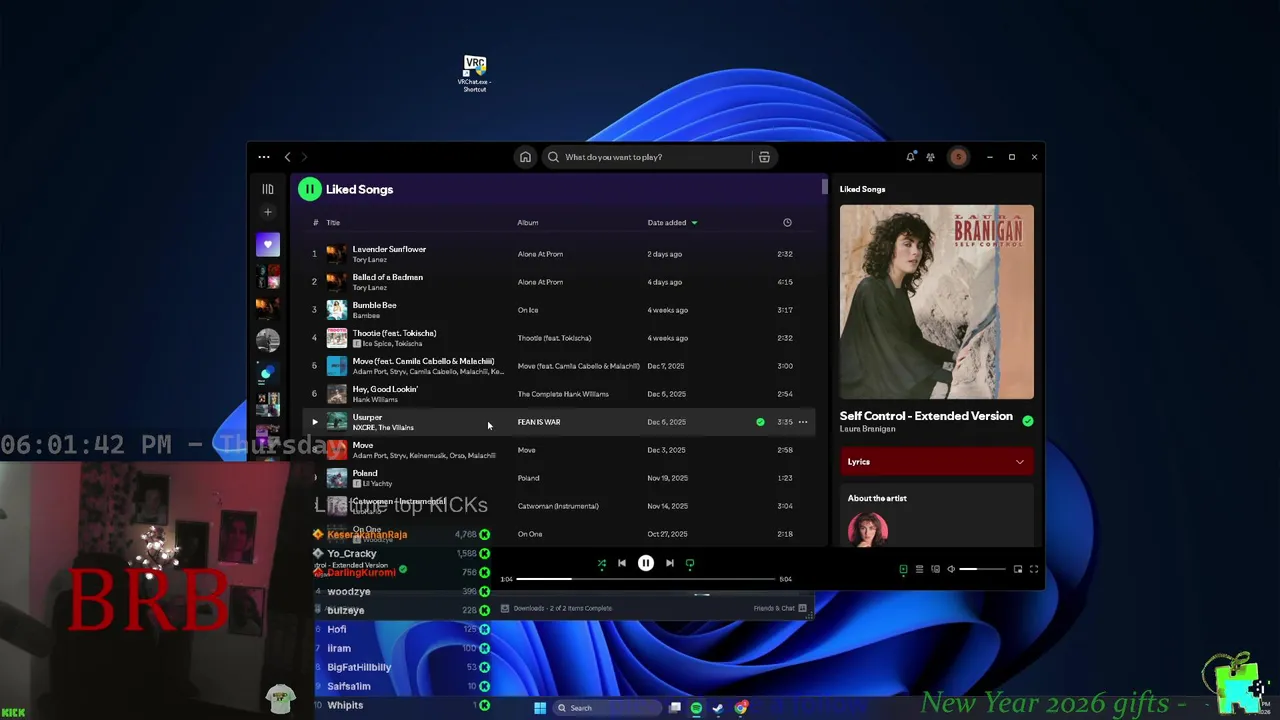
Task: Sort by Title column header
Action: [333, 223]
